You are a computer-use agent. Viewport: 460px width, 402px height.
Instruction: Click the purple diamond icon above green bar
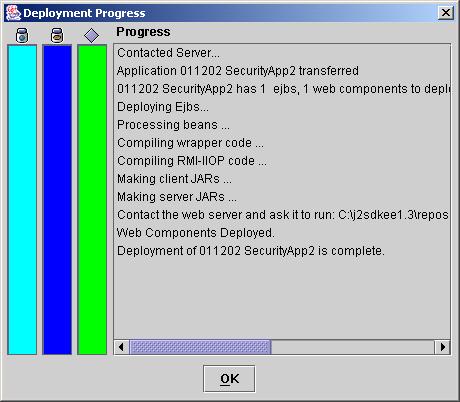(92, 35)
